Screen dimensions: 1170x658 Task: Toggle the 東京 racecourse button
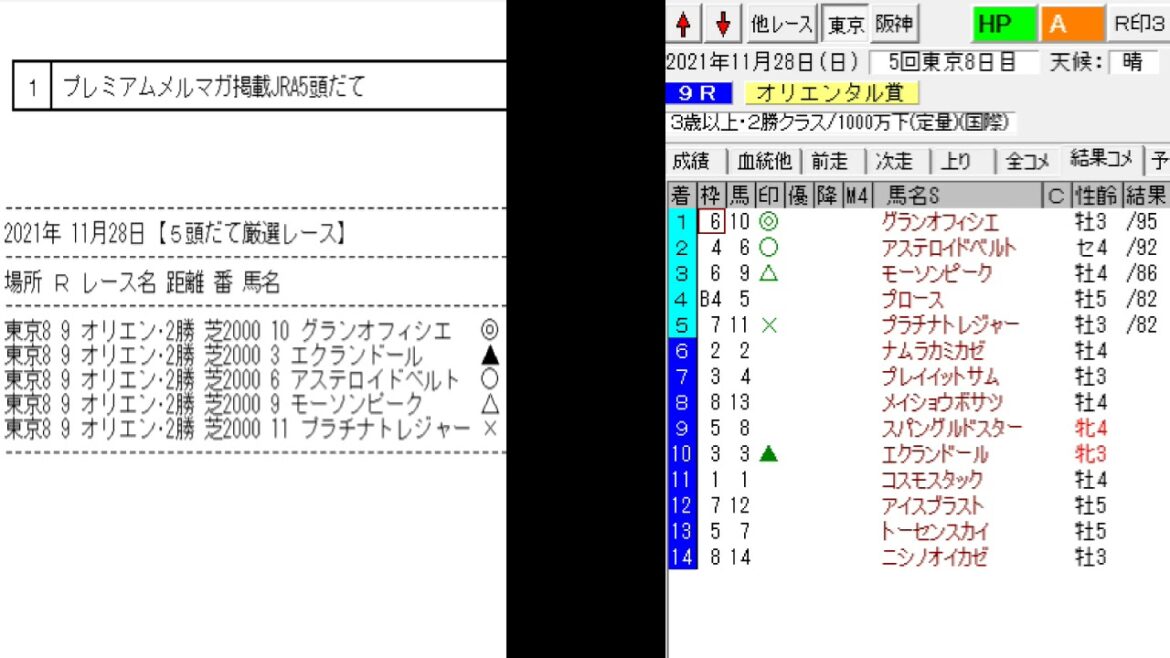845,24
